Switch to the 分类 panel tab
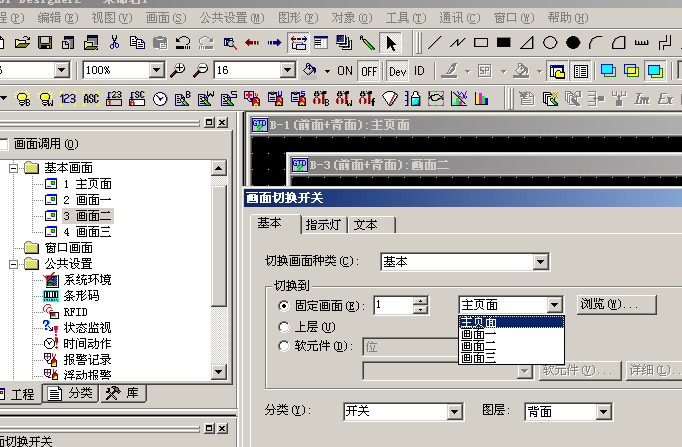The height and width of the screenshot is (447, 682). tap(73, 394)
